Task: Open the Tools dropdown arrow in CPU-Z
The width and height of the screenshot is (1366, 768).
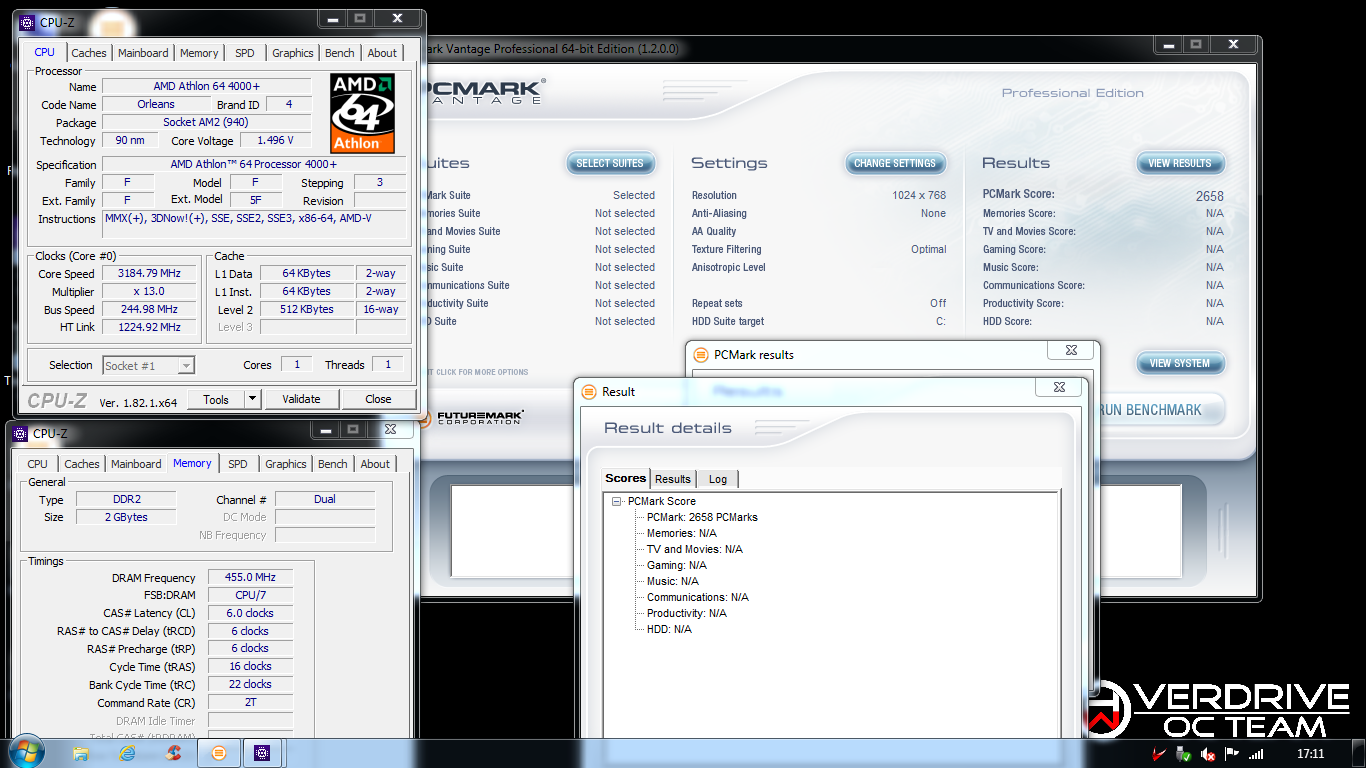Action: pos(252,399)
